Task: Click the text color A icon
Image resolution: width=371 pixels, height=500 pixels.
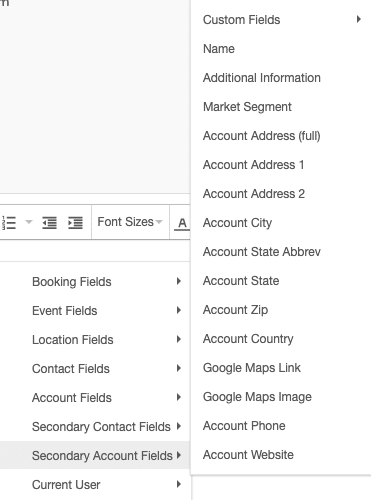Action: [182, 223]
